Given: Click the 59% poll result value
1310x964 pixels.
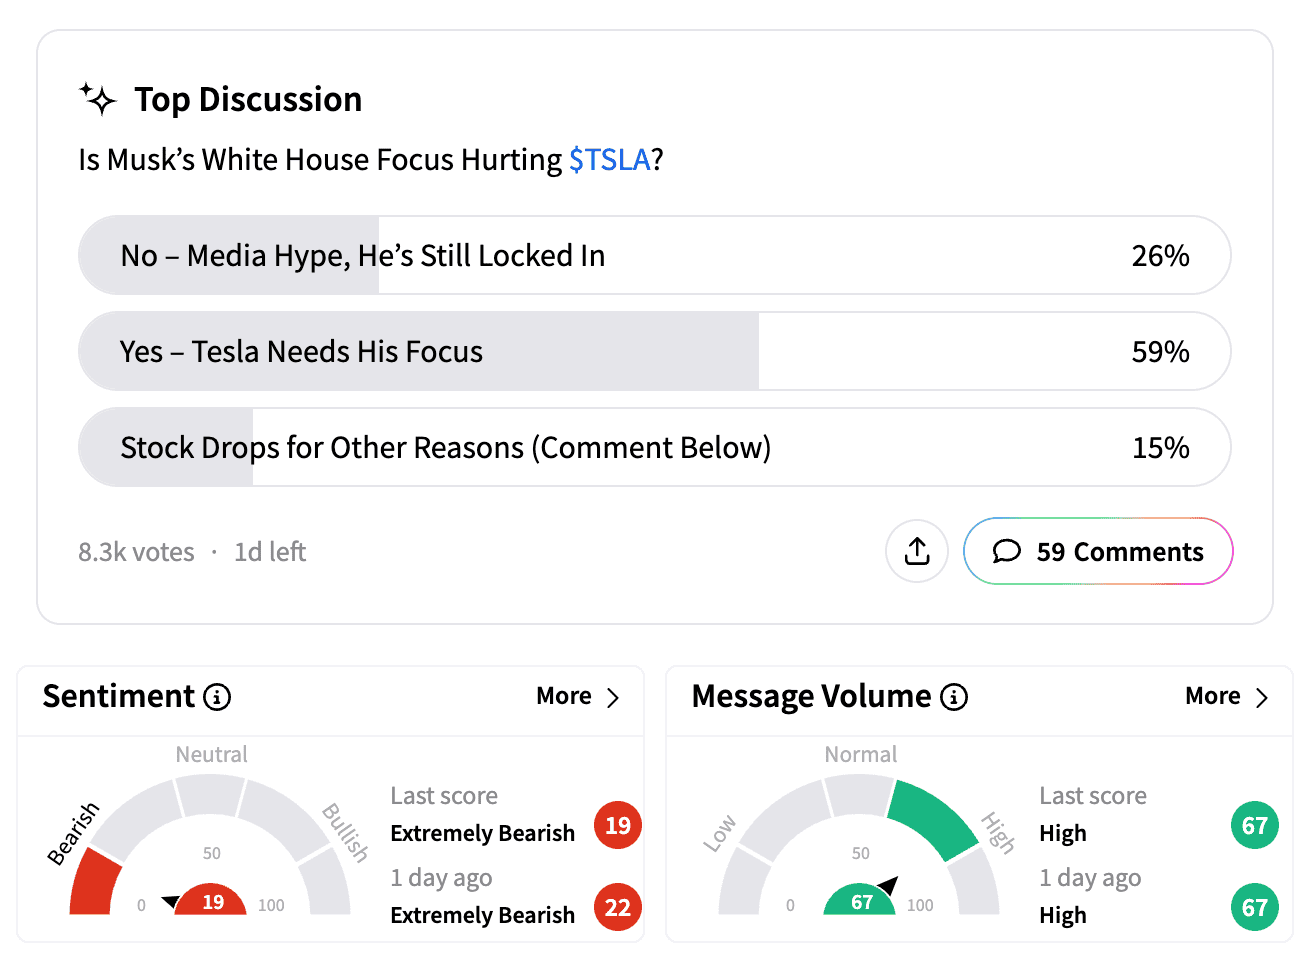Looking at the screenshot, I should [x=1160, y=352].
